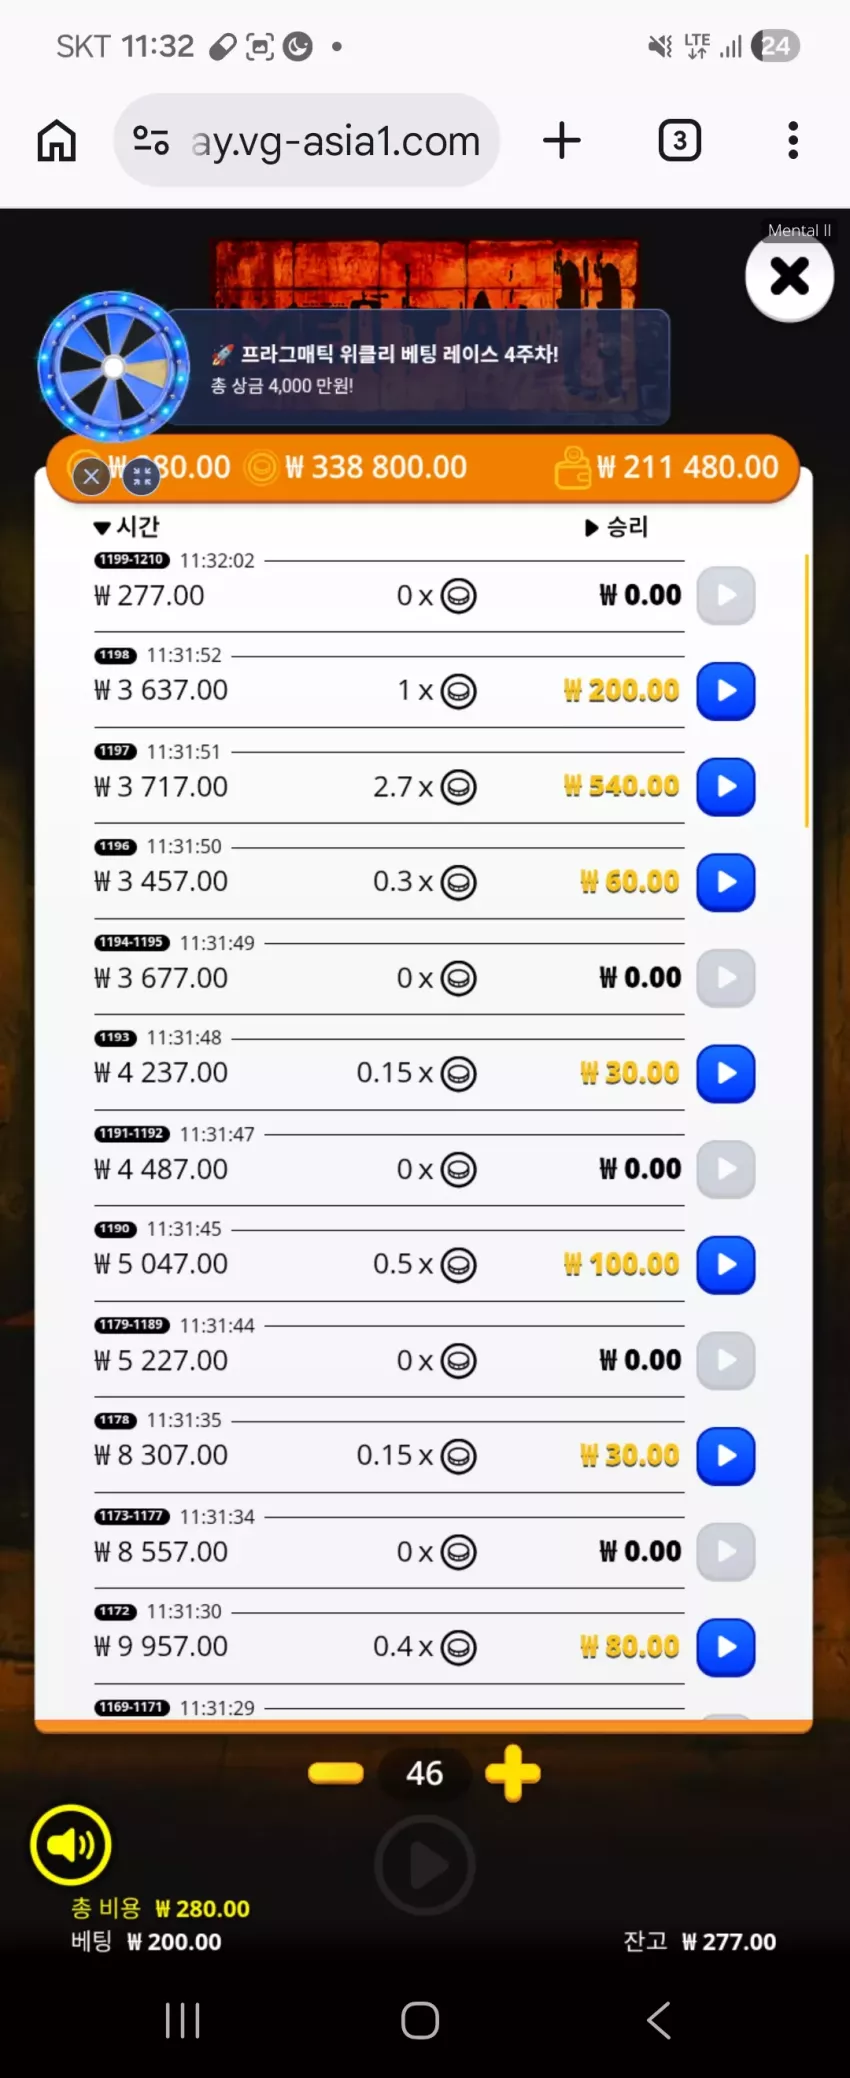This screenshot has height=2078, width=850.
Task: Tap the Android back navigation arrow
Action: (x=659, y=2020)
